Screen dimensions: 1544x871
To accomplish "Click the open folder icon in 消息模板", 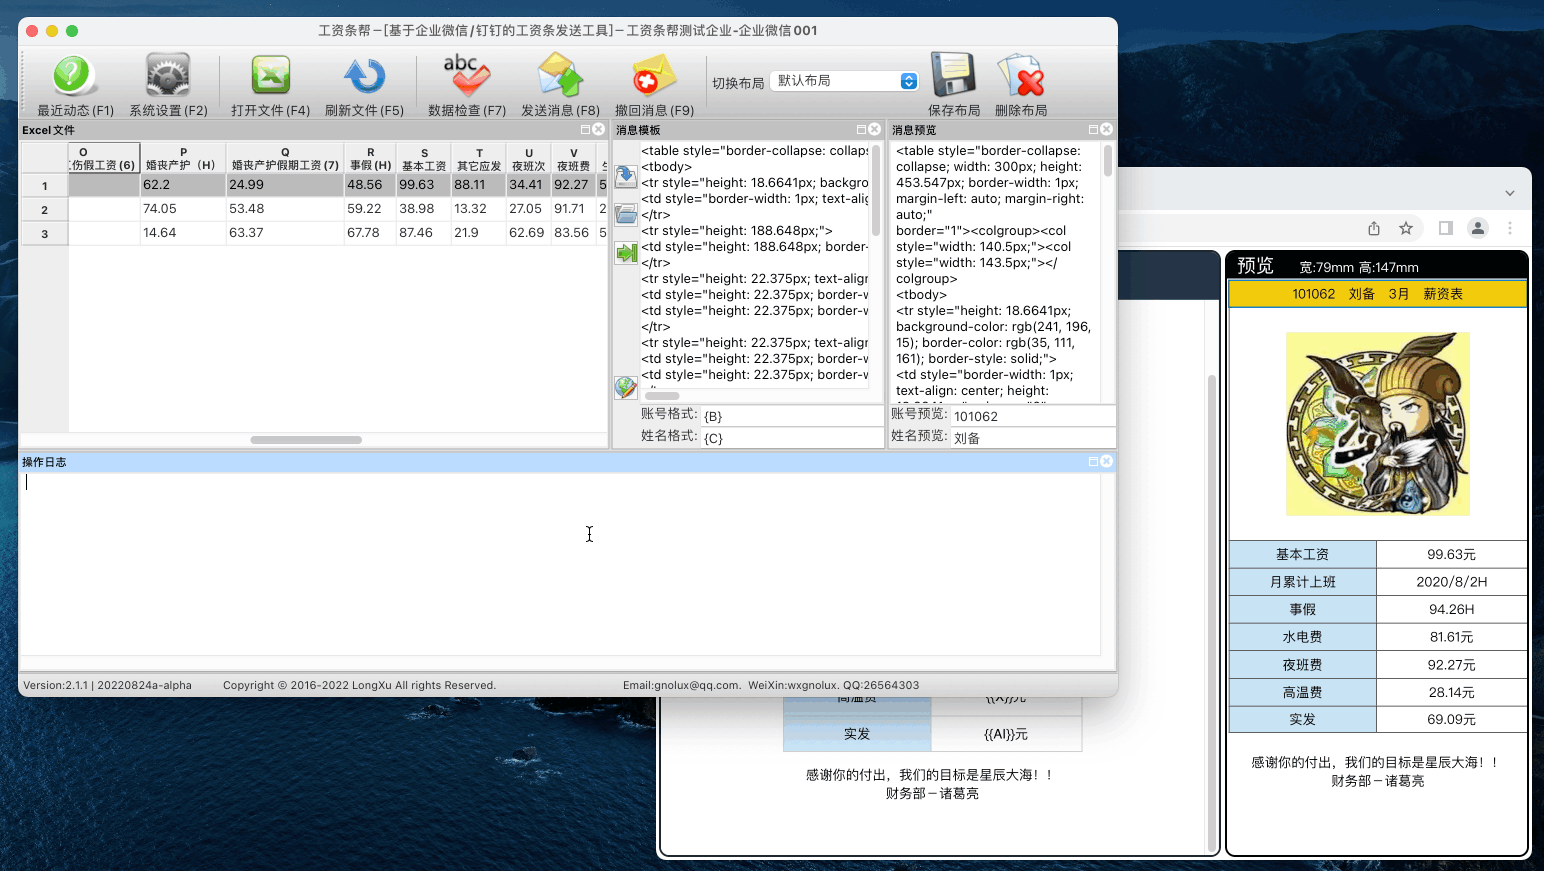I will (x=626, y=214).
